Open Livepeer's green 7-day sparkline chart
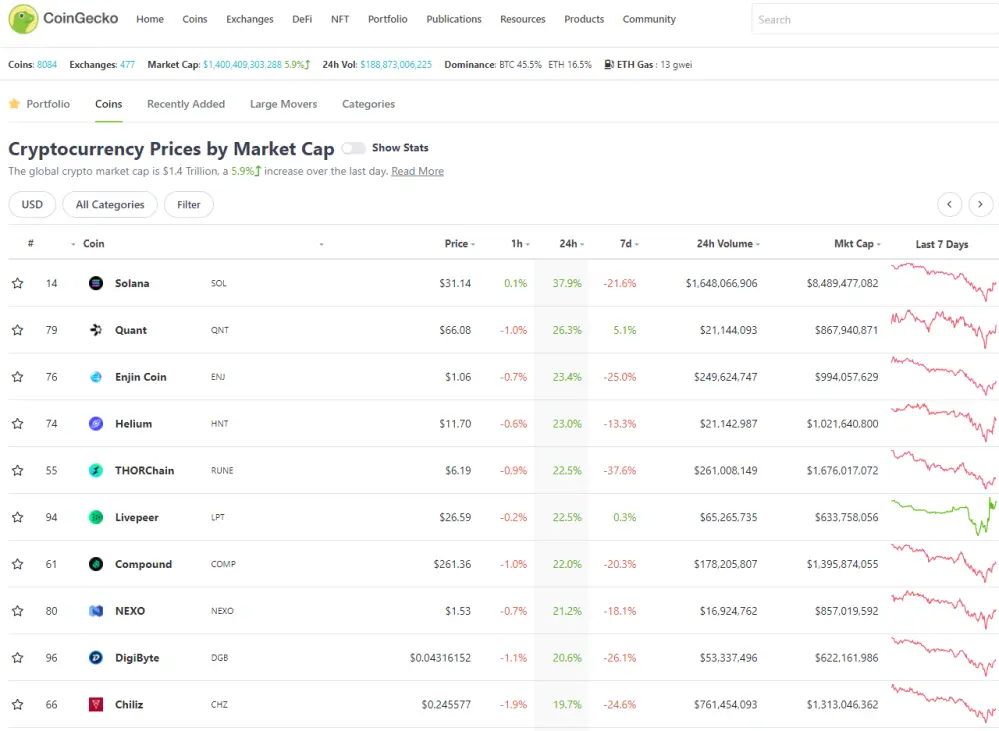Screen dimensions: 999x731 [944, 517]
